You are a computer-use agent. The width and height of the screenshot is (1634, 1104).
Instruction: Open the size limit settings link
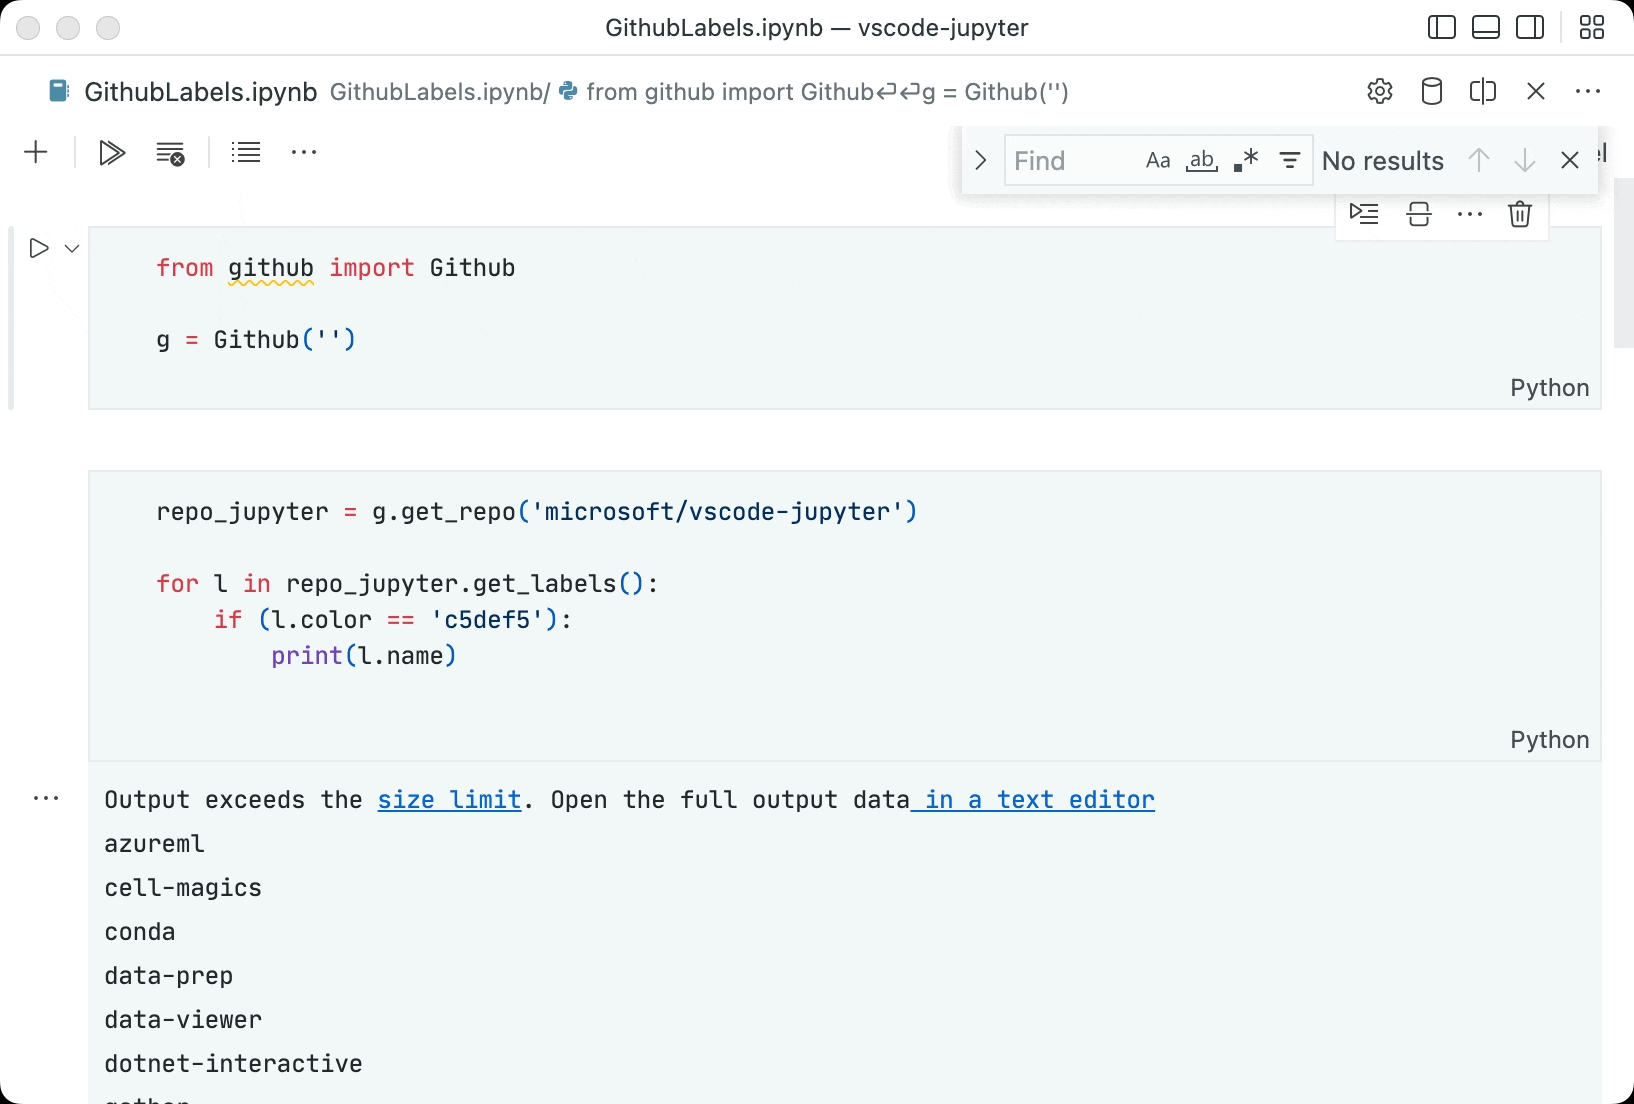[x=450, y=800]
